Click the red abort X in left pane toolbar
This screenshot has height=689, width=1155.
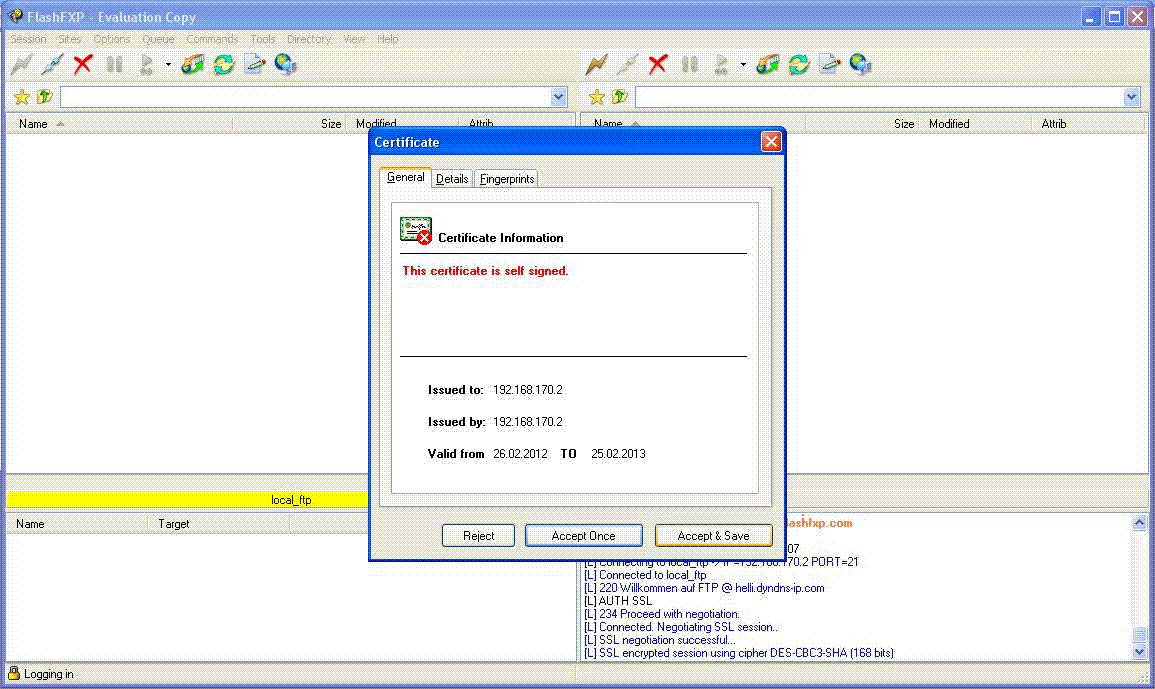(x=83, y=65)
